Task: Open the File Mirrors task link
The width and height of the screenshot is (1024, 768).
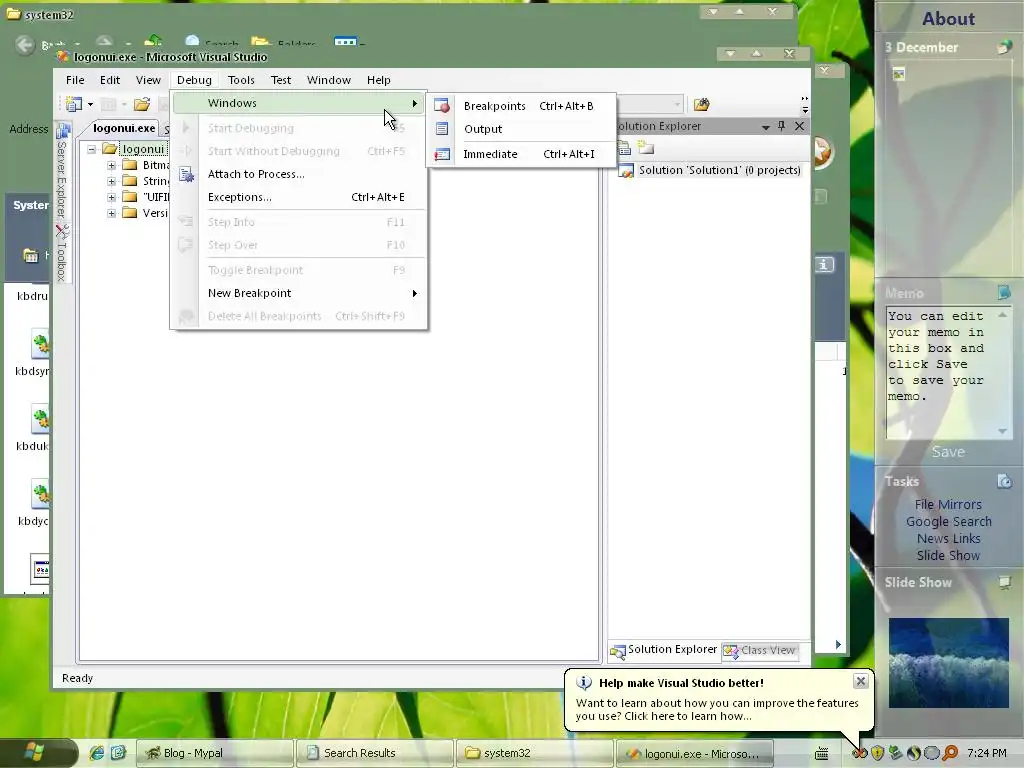Action: [948, 504]
